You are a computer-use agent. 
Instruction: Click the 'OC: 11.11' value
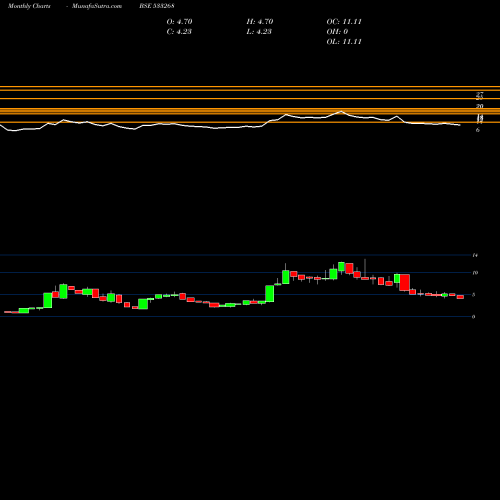(x=344, y=22)
